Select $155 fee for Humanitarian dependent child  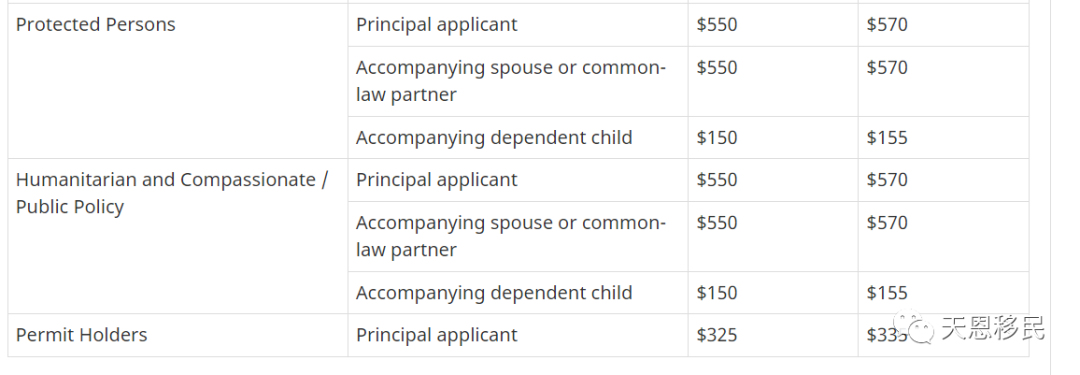[887, 293]
